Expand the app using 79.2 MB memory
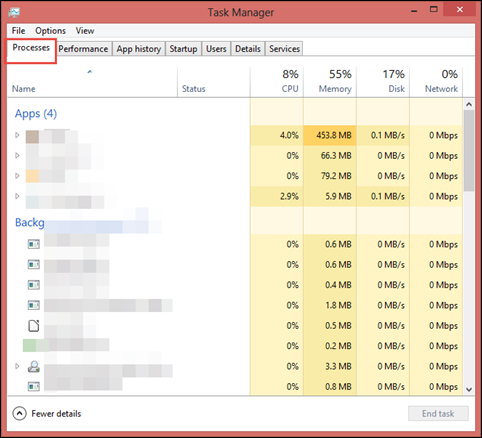The height and width of the screenshot is (438, 482). (x=17, y=176)
